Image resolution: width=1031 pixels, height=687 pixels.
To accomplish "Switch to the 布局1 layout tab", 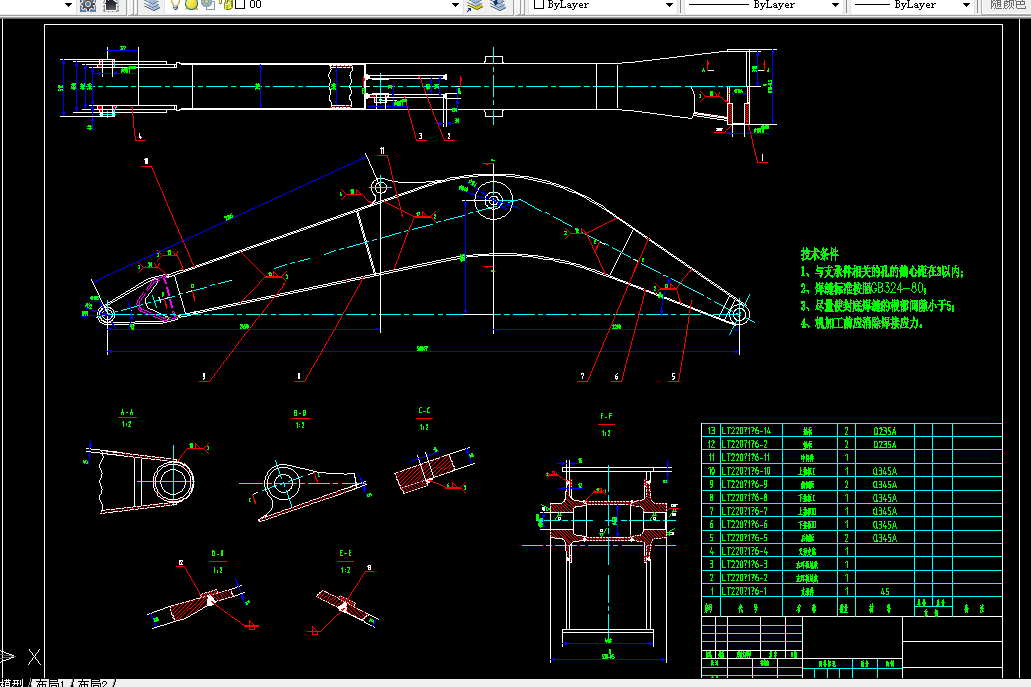I will [x=50, y=683].
